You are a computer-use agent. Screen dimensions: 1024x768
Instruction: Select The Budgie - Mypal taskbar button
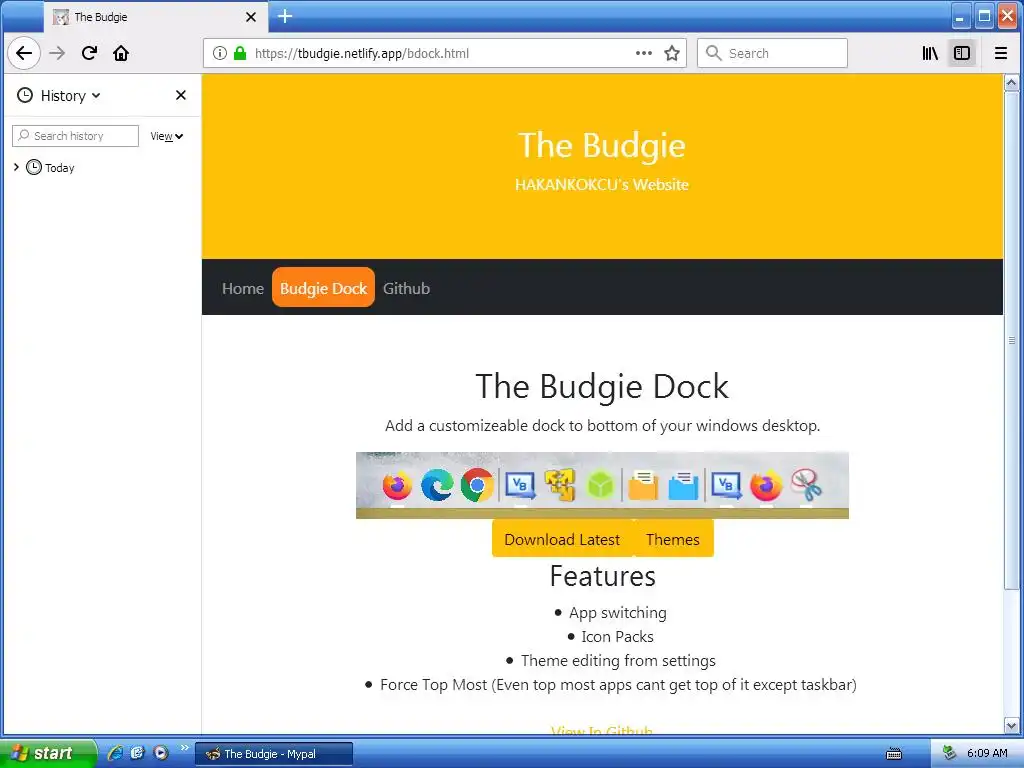pyautogui.click(x=274, y=754)
